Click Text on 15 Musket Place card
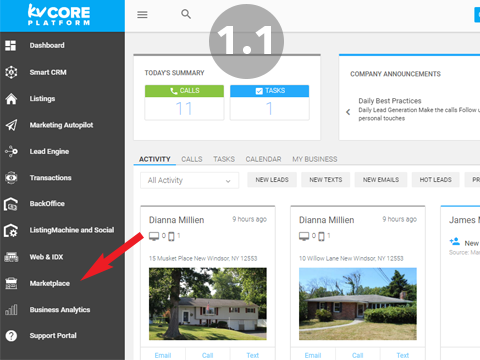 point(253,355)
